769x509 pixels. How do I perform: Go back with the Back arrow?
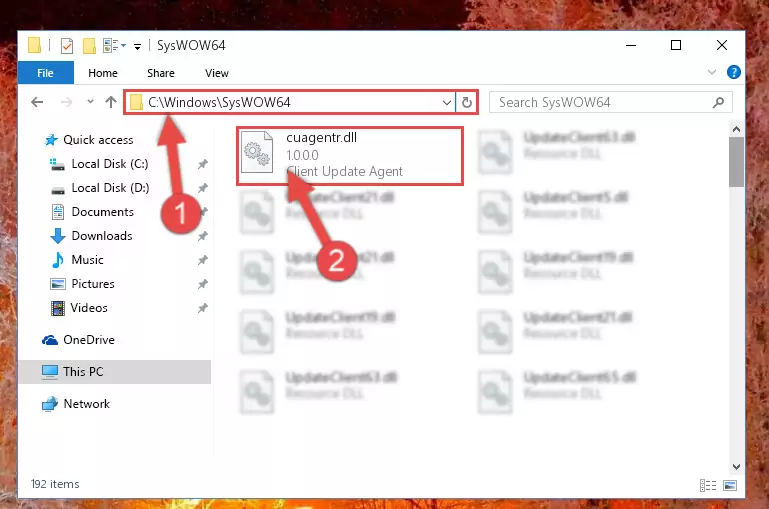(x=37, y=102)
